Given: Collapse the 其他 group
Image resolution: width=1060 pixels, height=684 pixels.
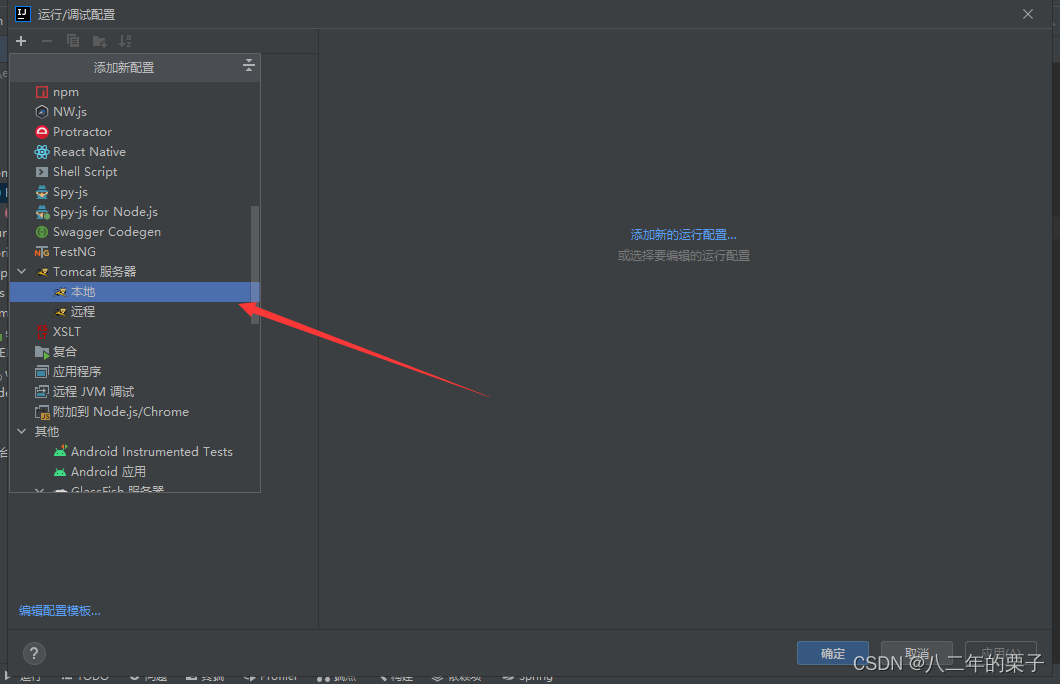Looking at the screenshot, I should (x=22, y=431).
